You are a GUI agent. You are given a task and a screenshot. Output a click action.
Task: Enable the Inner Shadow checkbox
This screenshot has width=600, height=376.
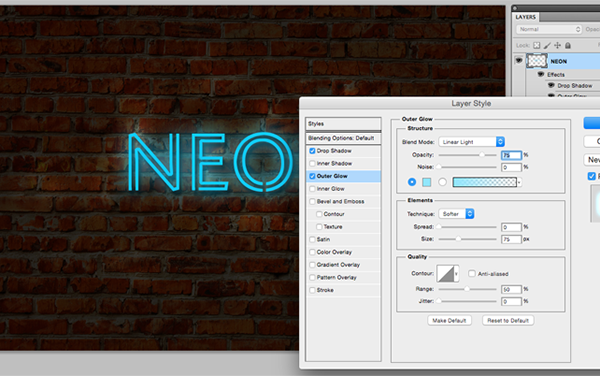point(312,163)
